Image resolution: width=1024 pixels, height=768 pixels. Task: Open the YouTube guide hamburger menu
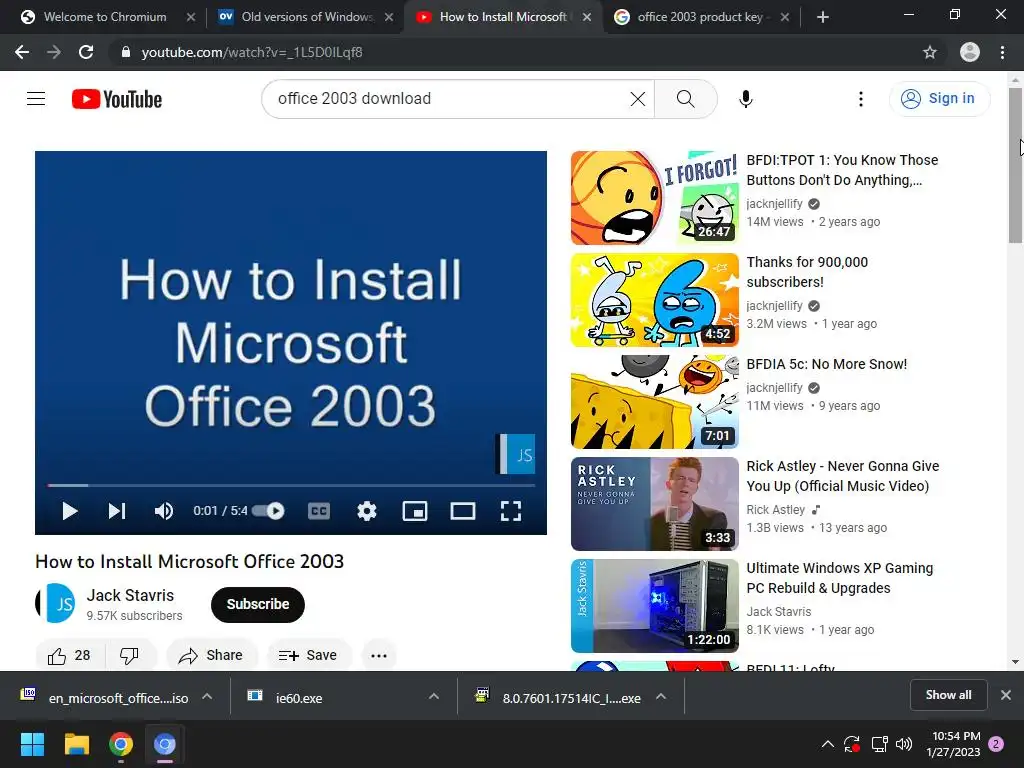click(x=36, y=99)
